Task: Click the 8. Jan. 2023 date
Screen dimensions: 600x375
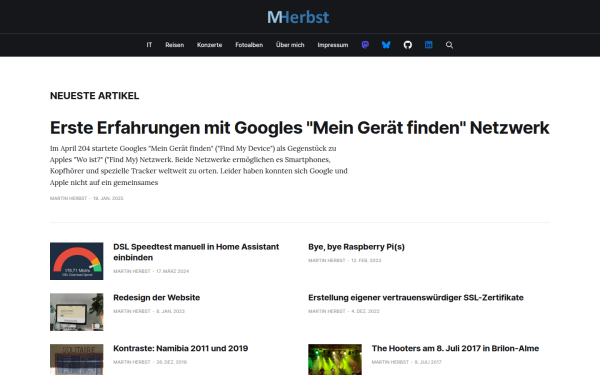Action: [170, 311]
